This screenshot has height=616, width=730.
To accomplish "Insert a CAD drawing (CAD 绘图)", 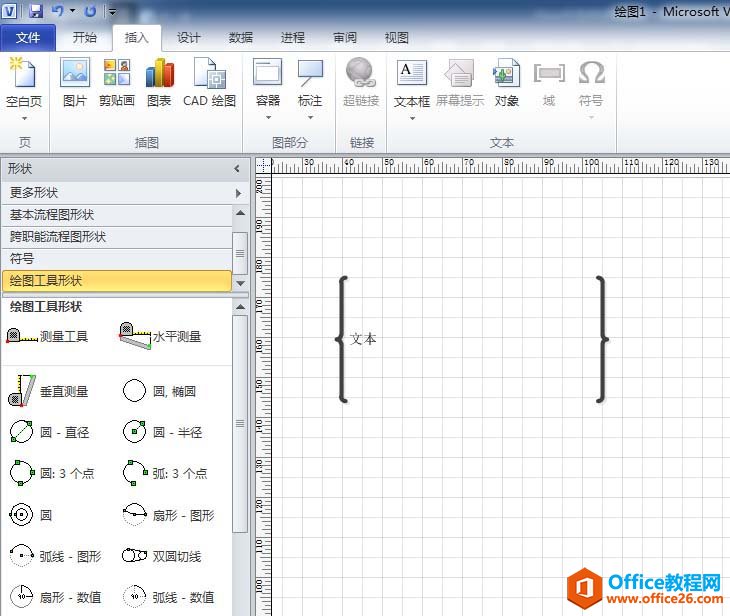I will (x=210, y=81).
